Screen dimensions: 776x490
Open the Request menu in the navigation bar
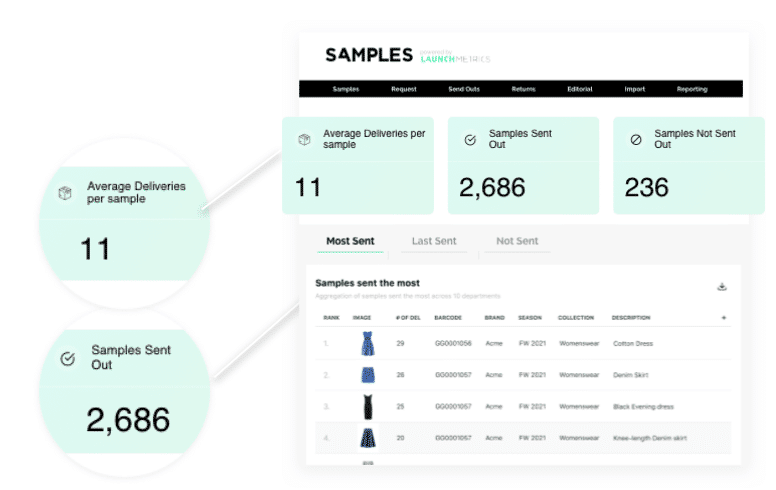404,89
